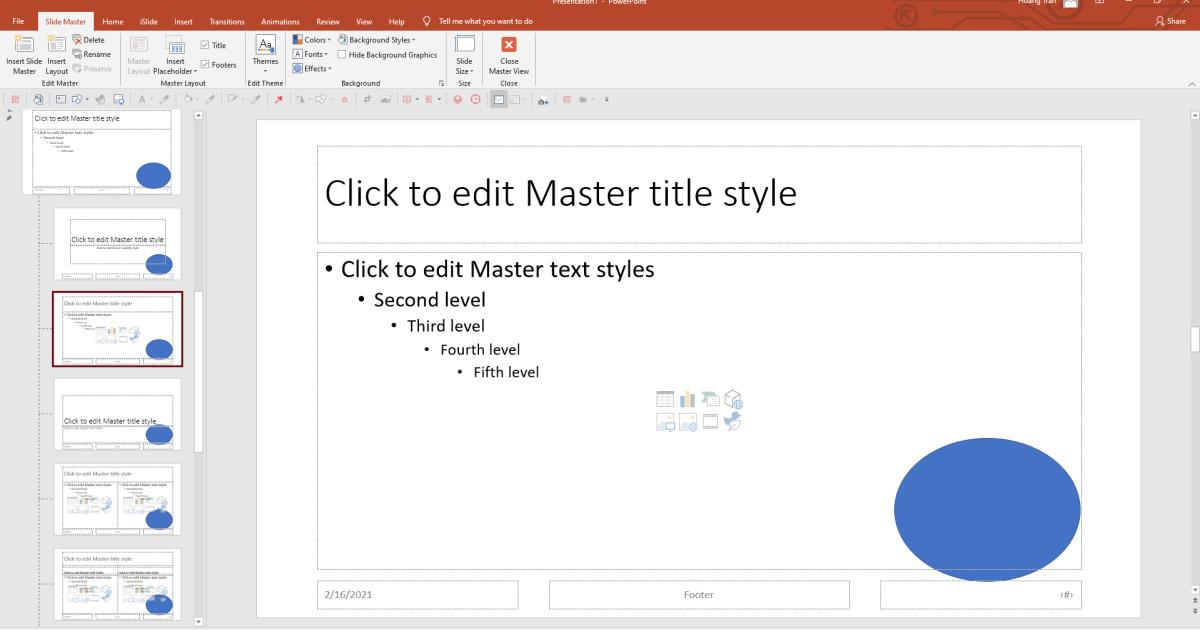Toggle the Title checkbox
Image resolution: width=1200 pixels, height=630 pixels.
(206, 44)
